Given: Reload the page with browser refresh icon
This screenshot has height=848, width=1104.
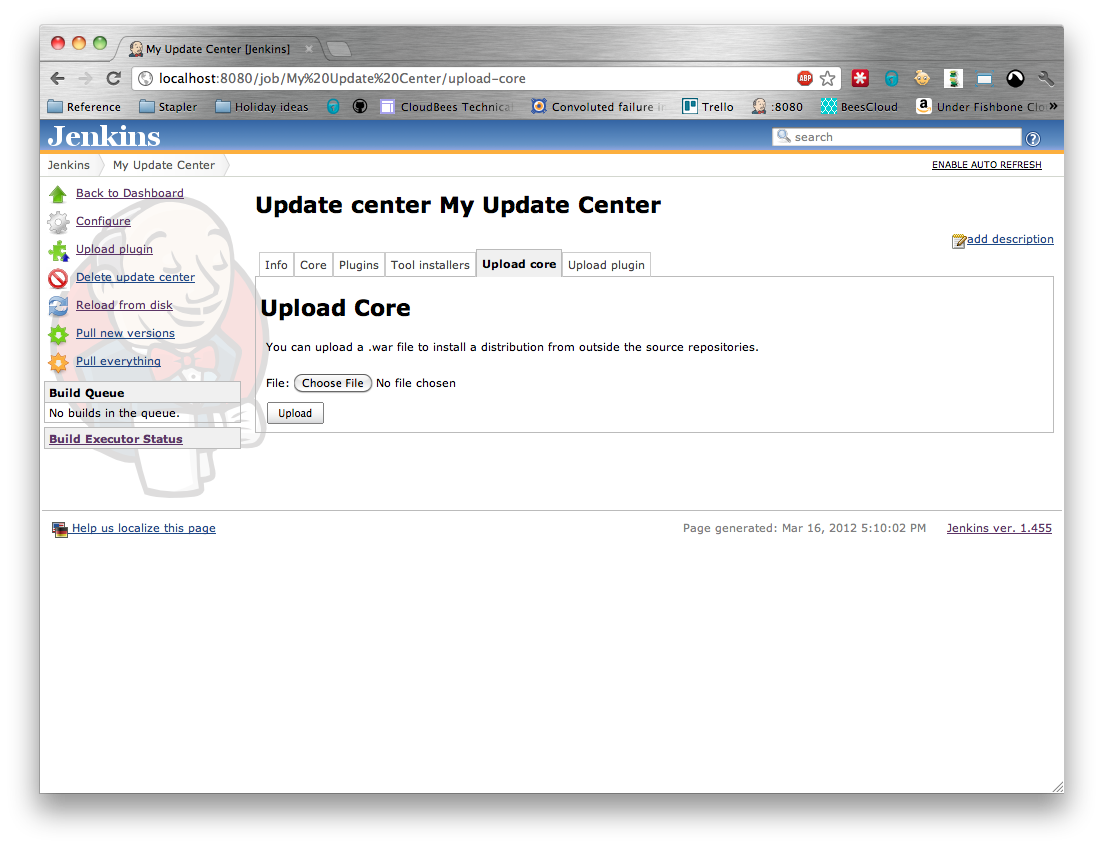Looking at the screenshot, I should point(113,78).
